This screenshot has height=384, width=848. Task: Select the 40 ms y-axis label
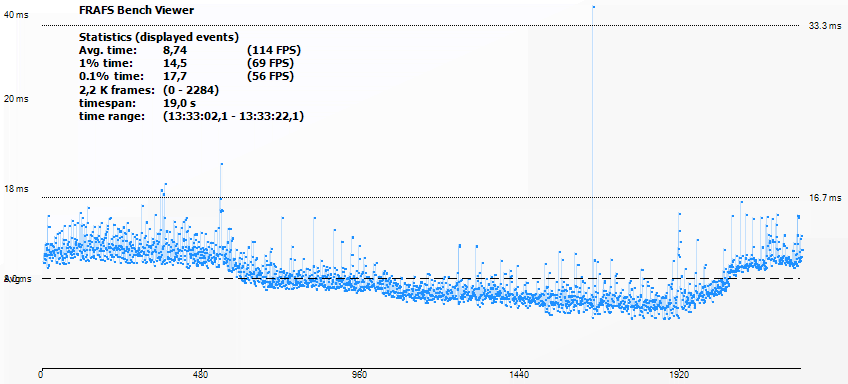click(15, 15)
